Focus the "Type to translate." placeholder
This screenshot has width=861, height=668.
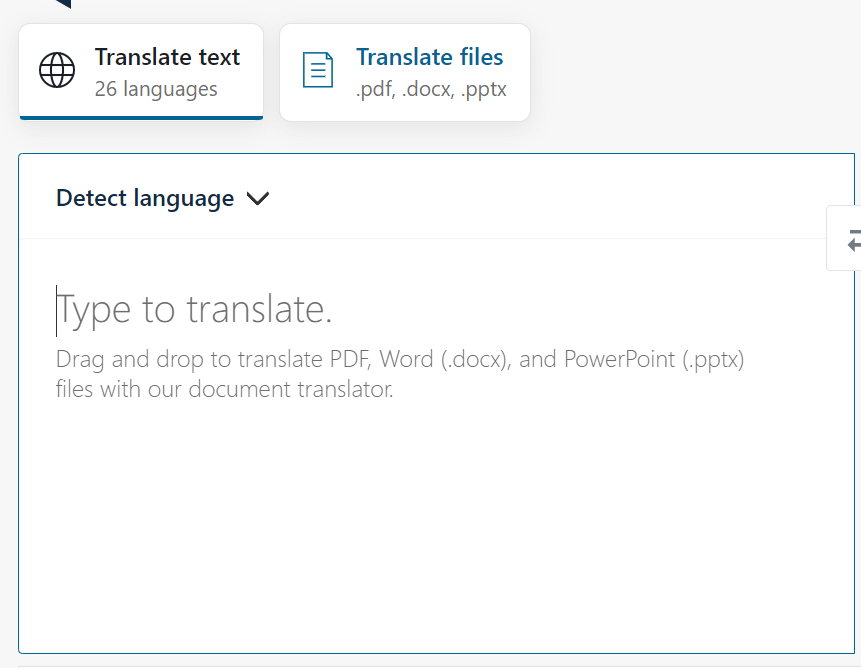pos(195,309)
